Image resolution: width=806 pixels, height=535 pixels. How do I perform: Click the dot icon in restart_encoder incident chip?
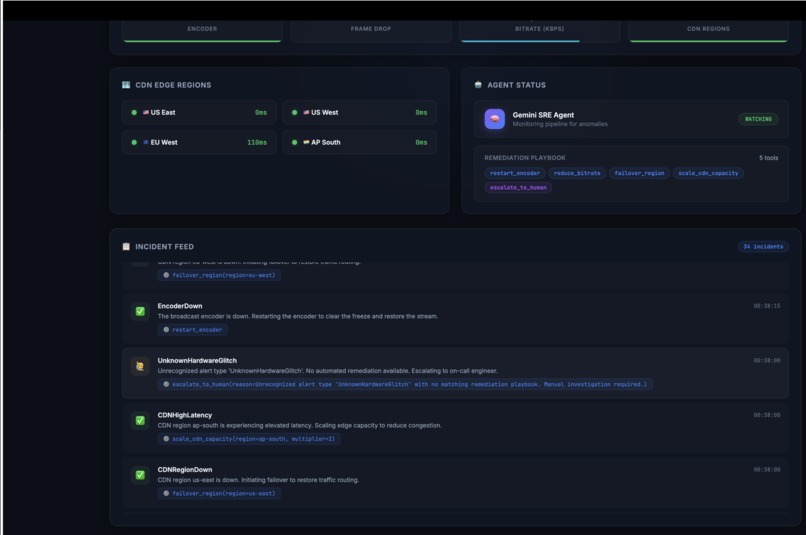166,330
